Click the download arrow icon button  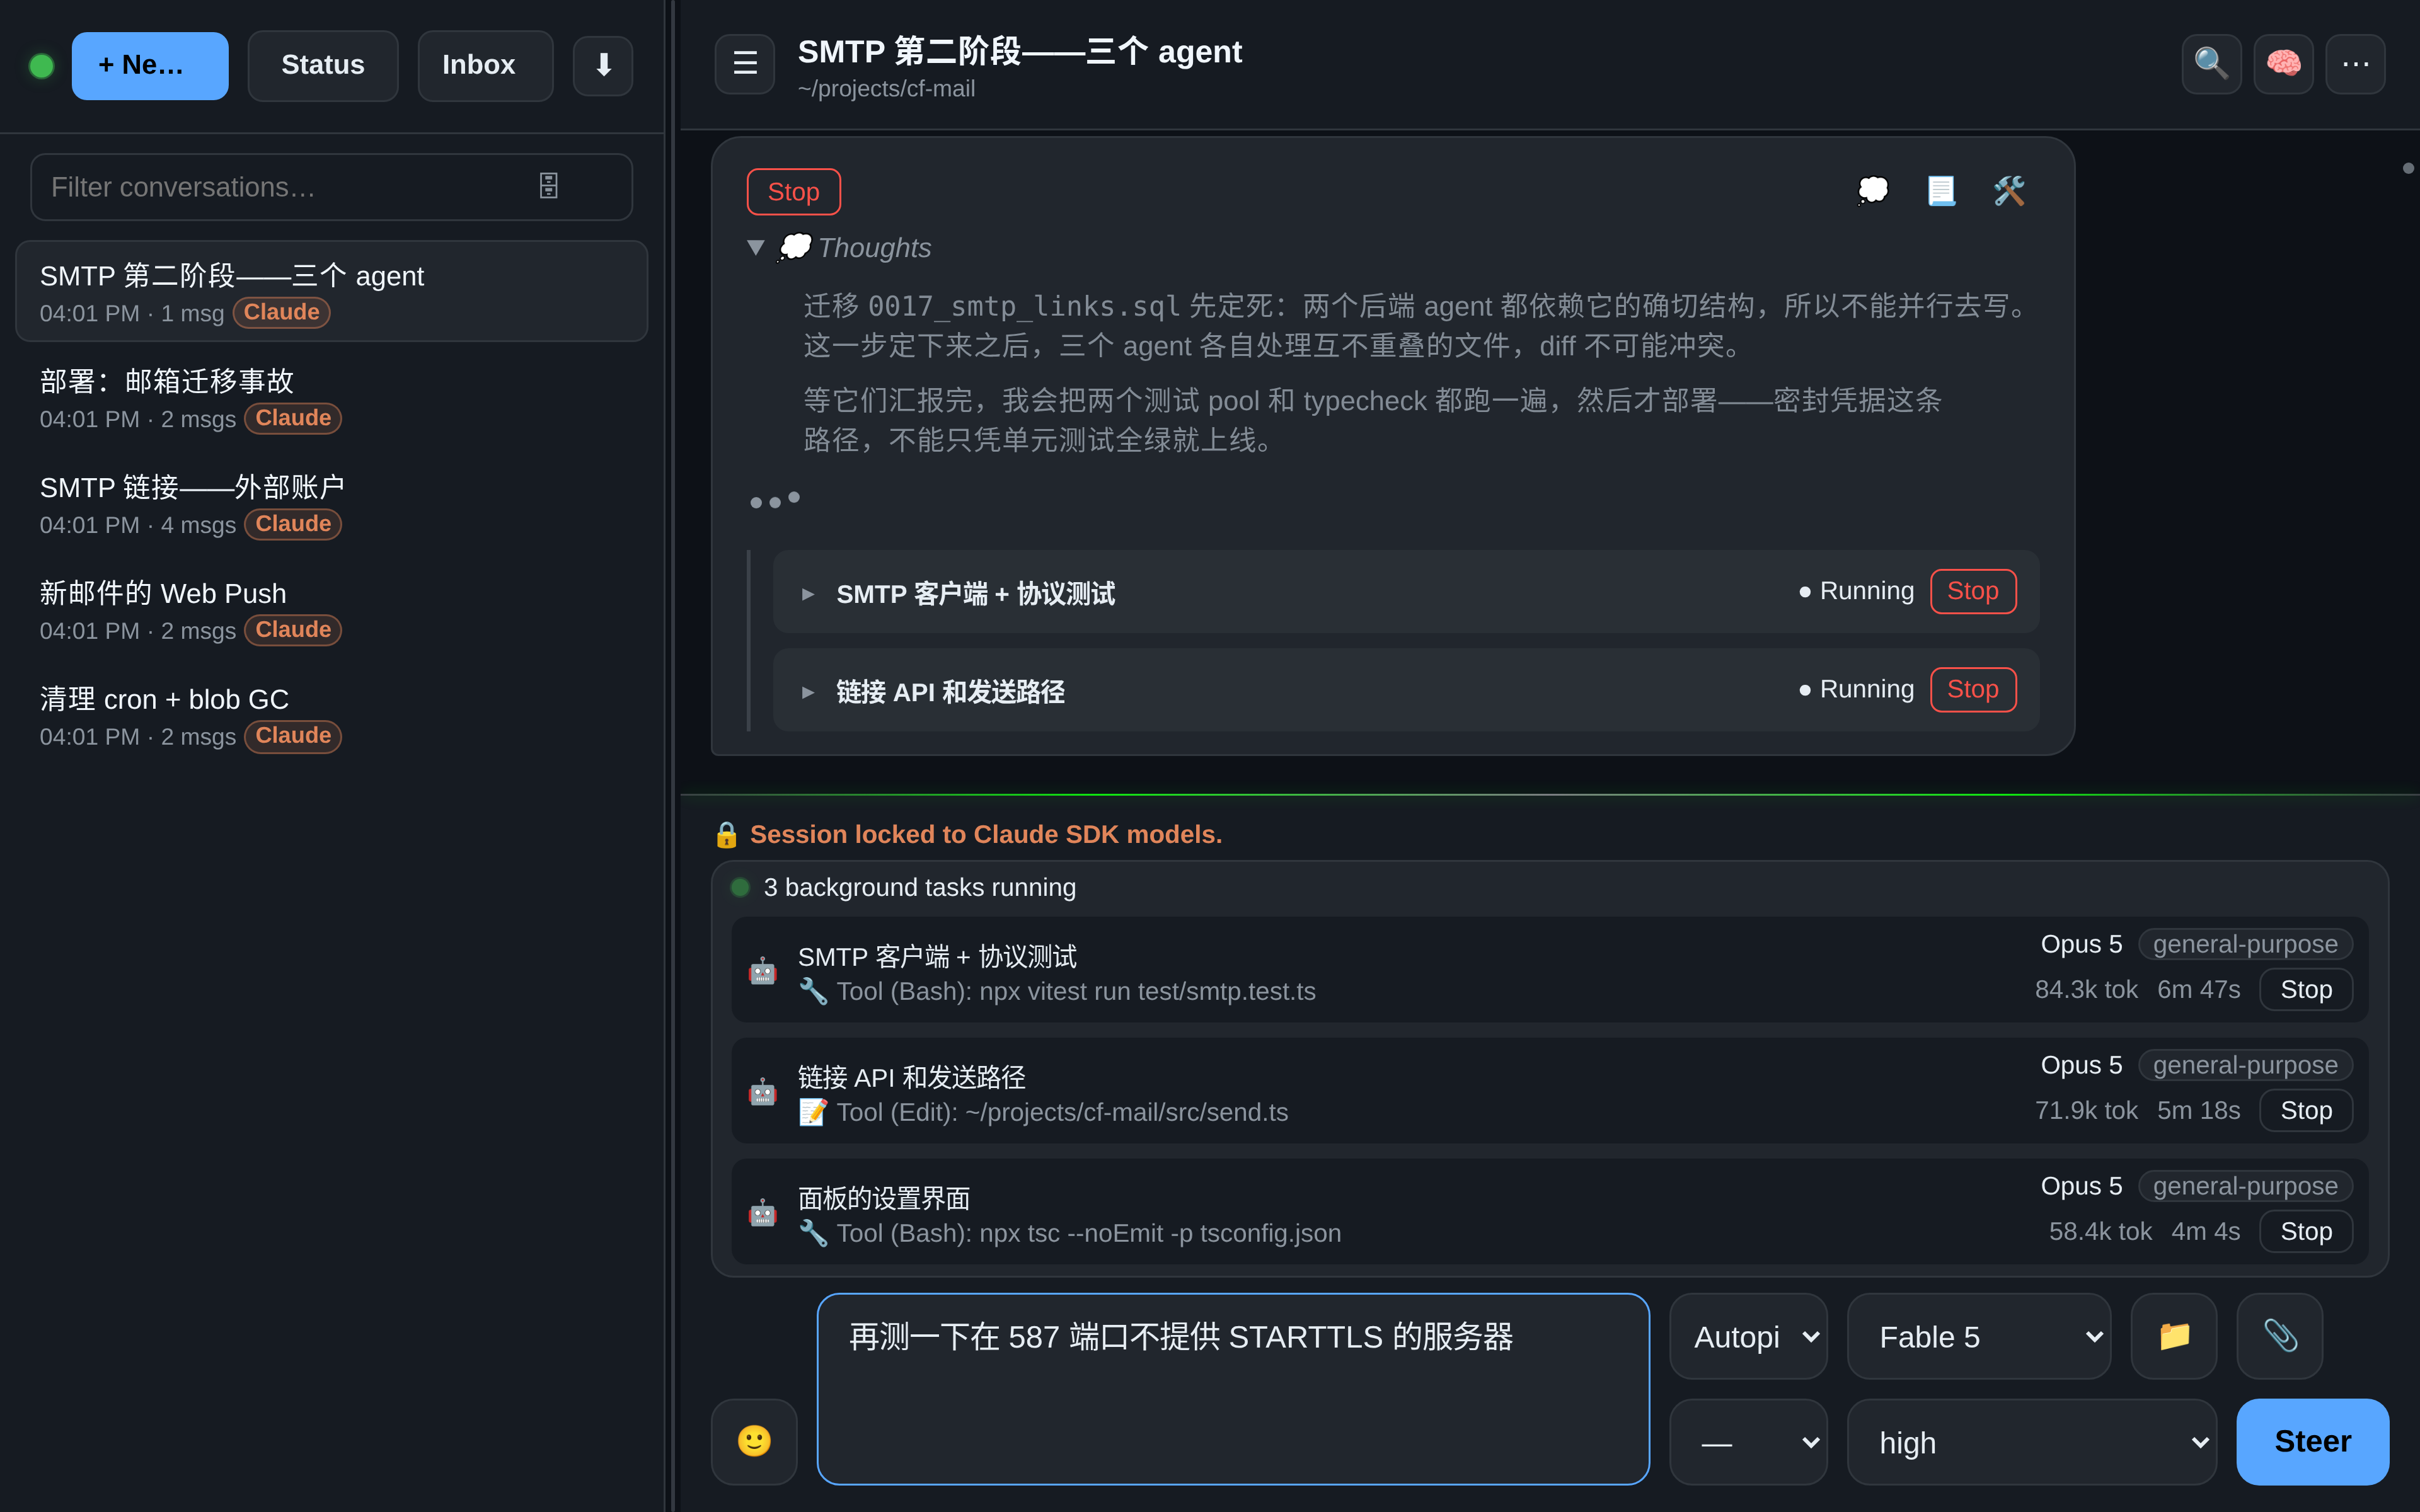click(x=603, y=66)
